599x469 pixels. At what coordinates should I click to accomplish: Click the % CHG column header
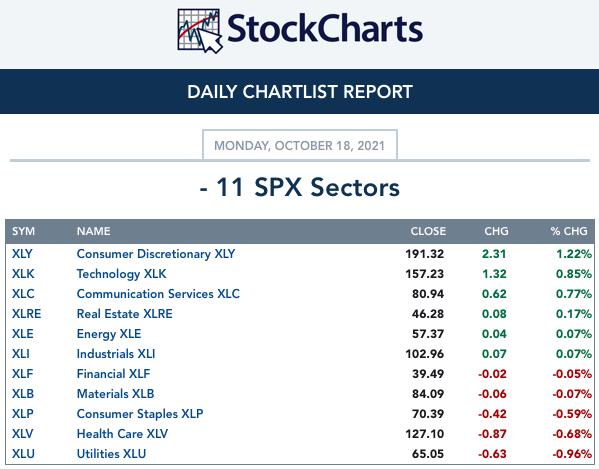pyautogui.click(x=569, y=231)
